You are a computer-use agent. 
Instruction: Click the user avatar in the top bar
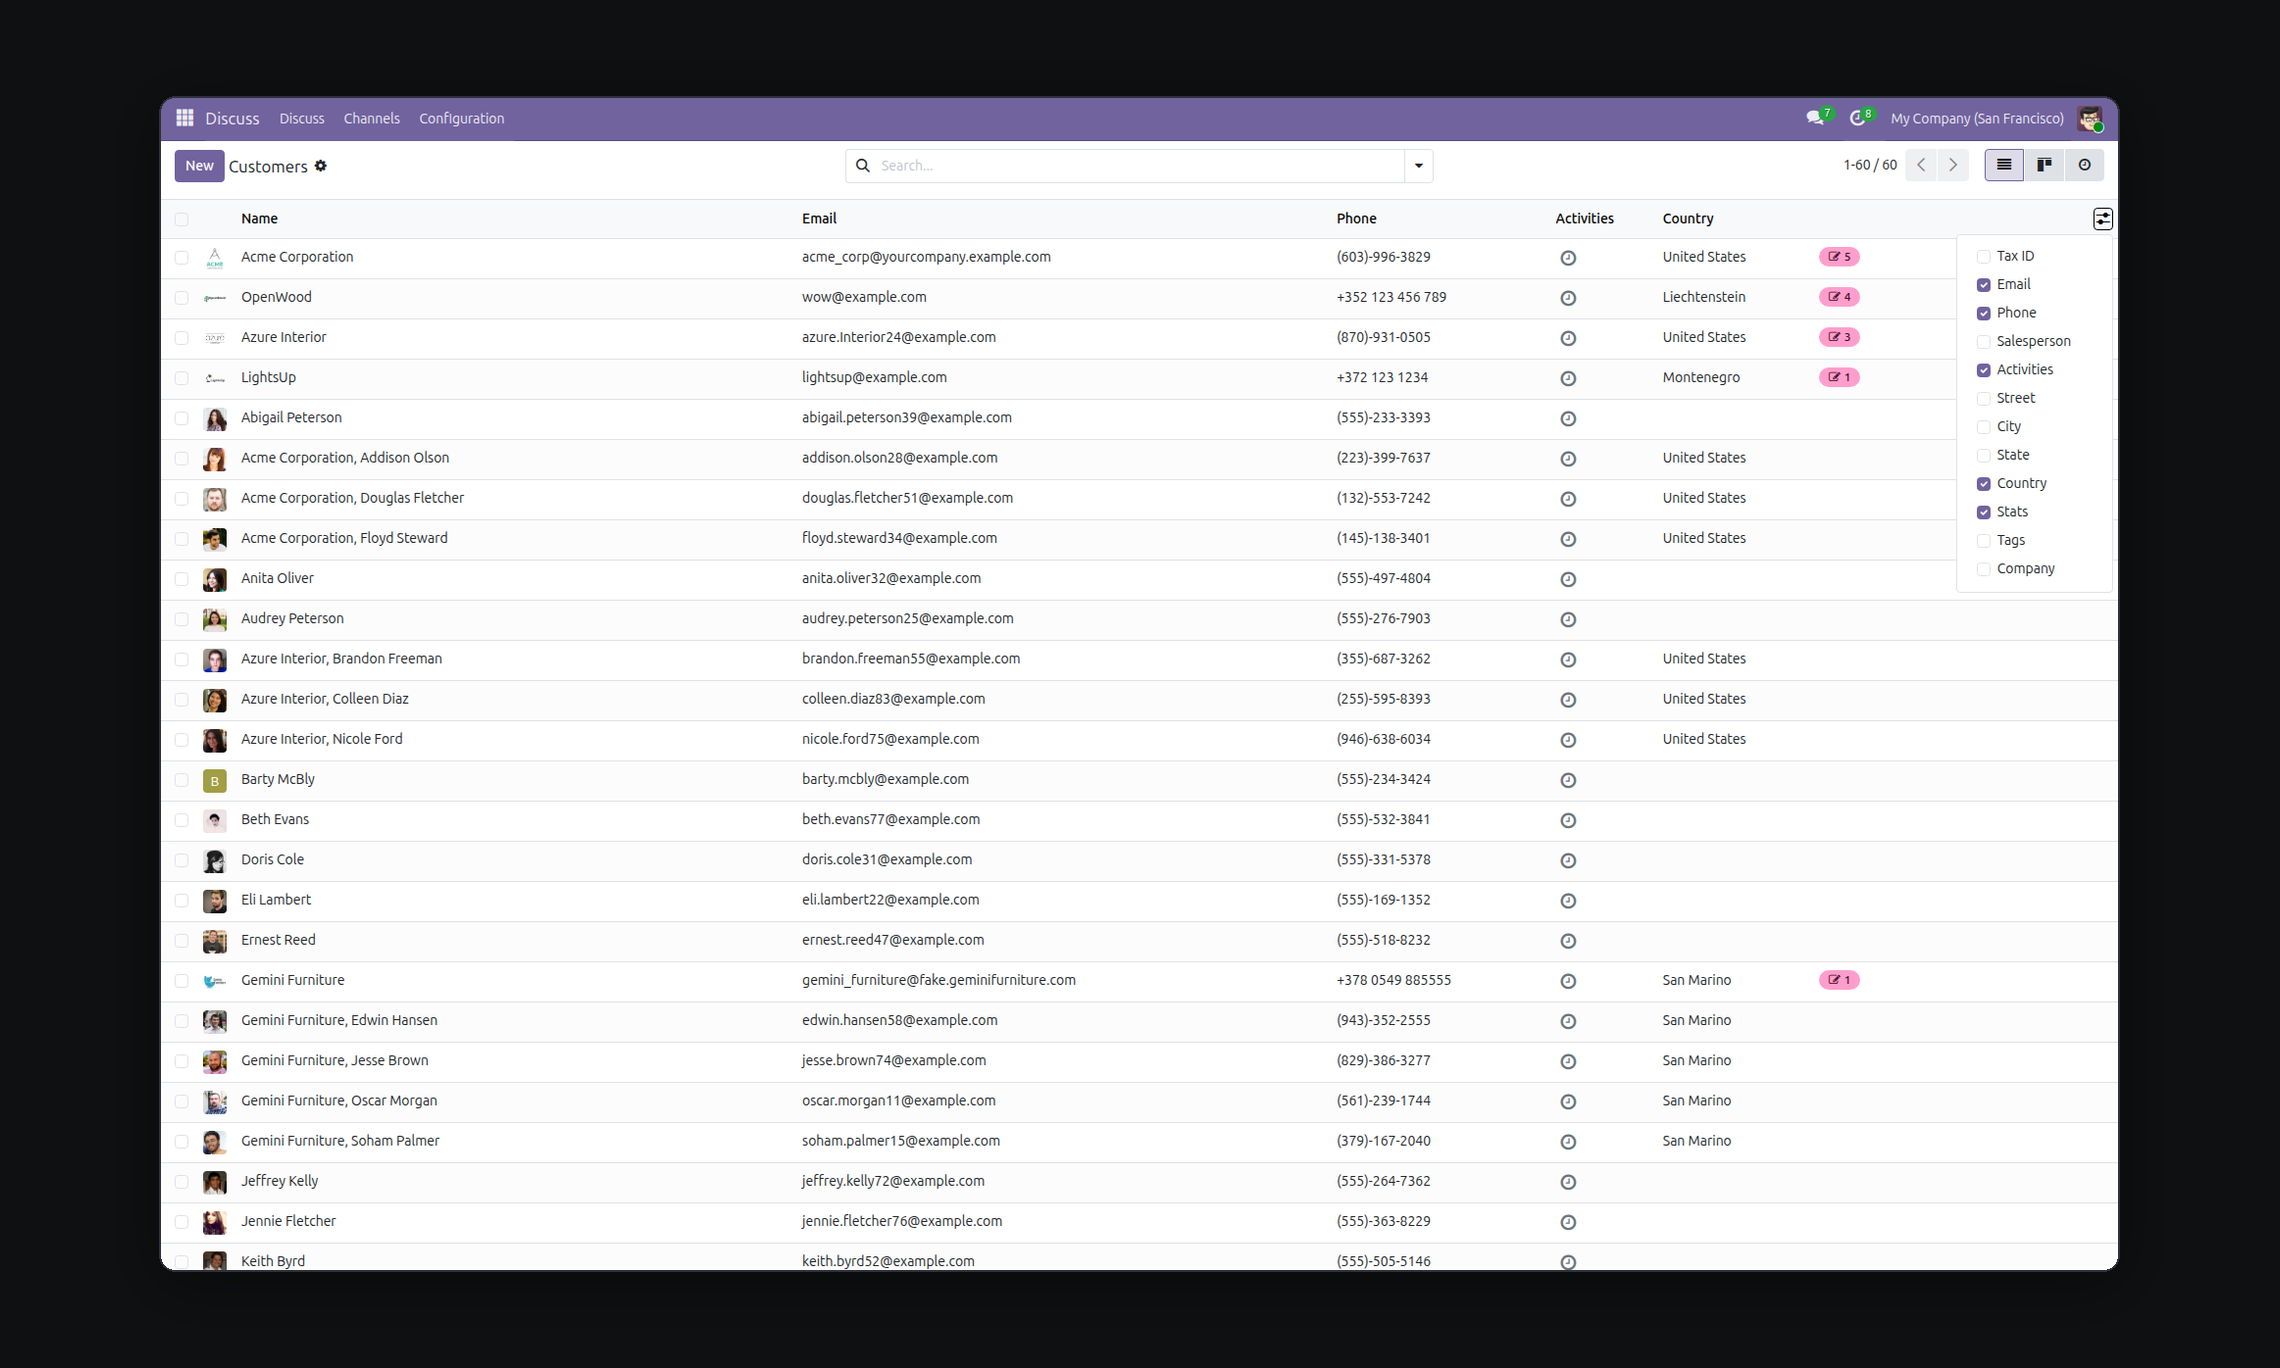tap(2089, 118)
